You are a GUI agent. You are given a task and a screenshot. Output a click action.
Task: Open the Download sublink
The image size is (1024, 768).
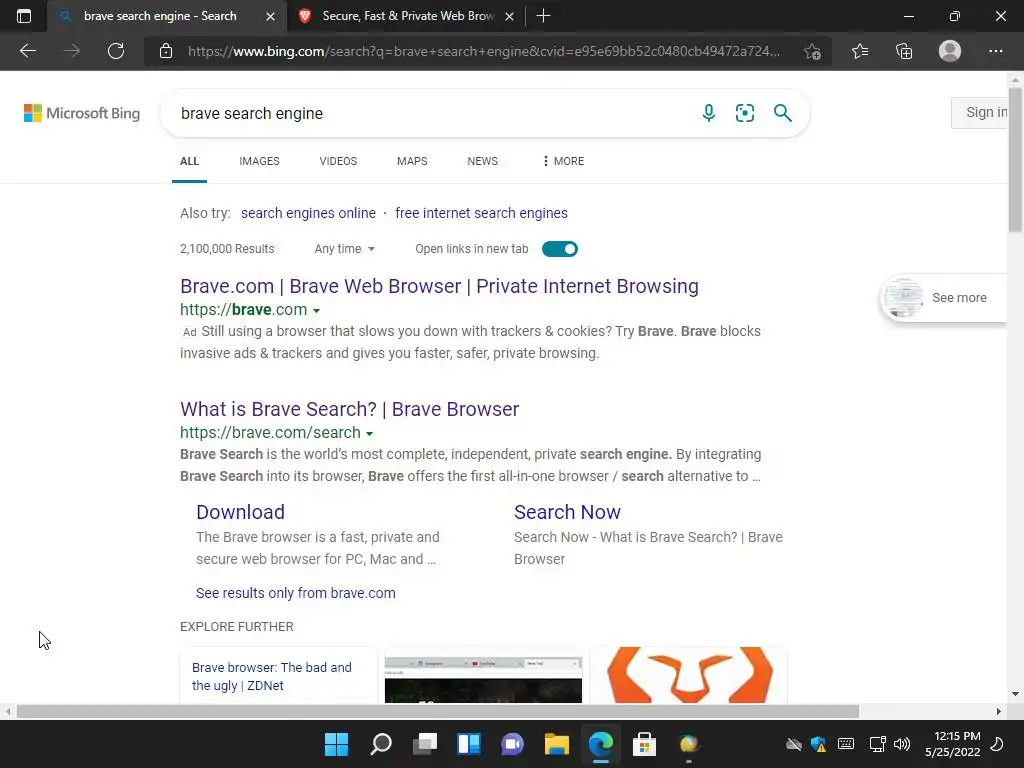click(240, 512)
